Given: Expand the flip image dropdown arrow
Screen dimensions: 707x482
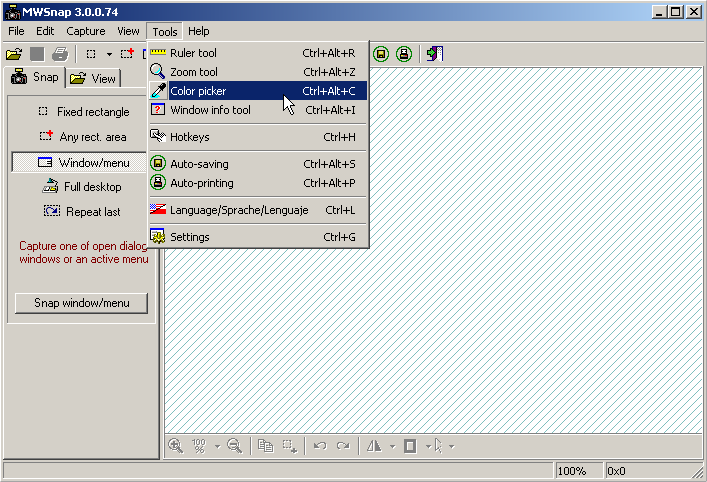Looking at the screenshot, I should click(x=392, y=446).
